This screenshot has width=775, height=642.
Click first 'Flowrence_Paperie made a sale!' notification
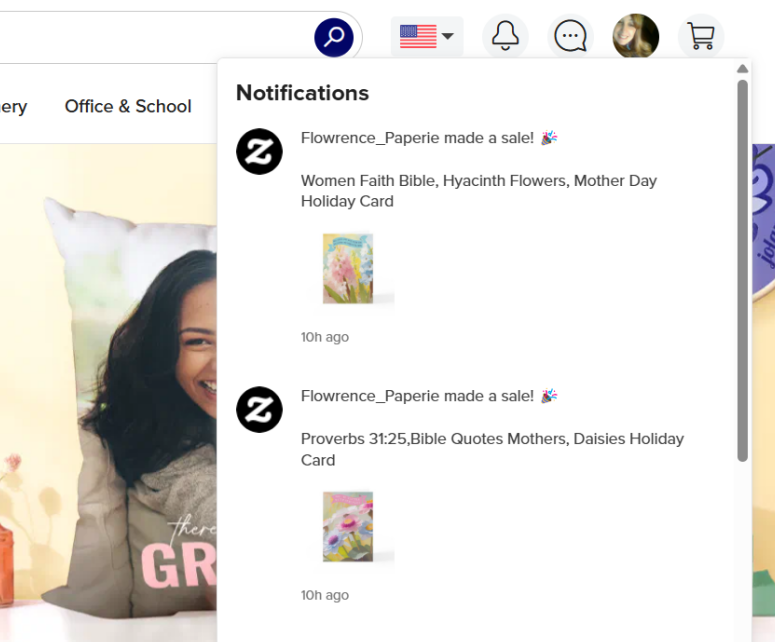tap(417, 138)
